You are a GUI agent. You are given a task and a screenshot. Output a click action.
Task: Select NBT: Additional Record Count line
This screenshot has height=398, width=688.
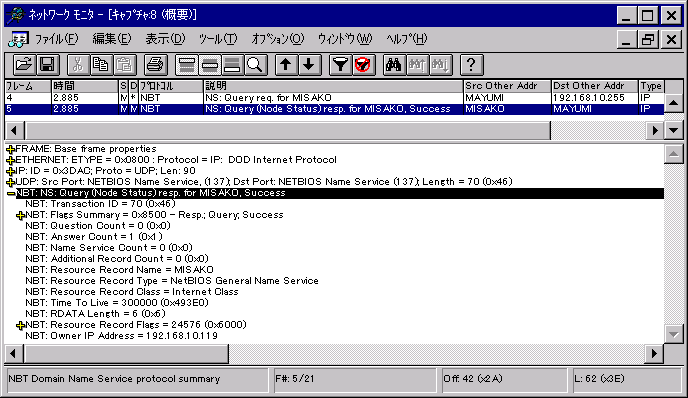tap(117, 259)
